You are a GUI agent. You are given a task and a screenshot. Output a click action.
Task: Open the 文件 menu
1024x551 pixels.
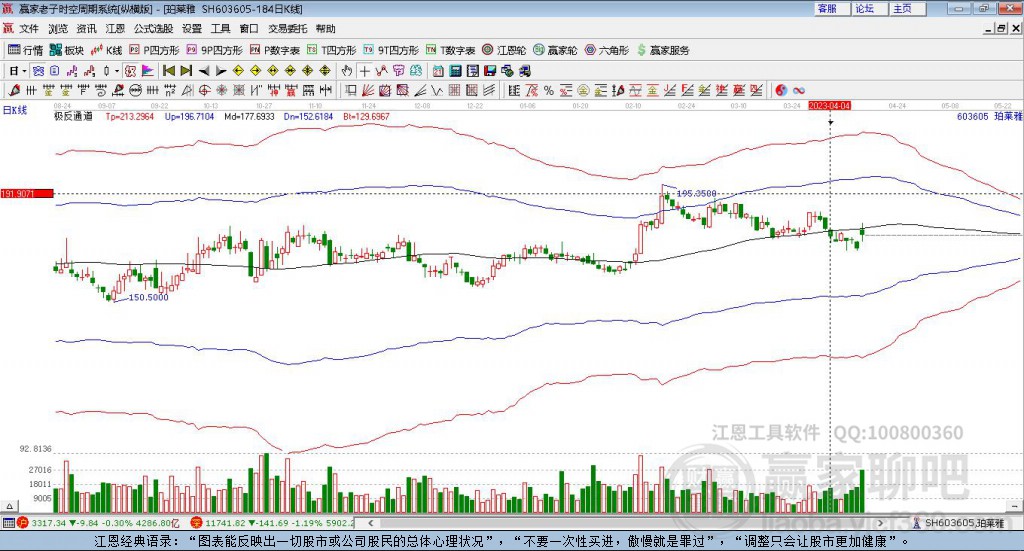coord(29,29)
